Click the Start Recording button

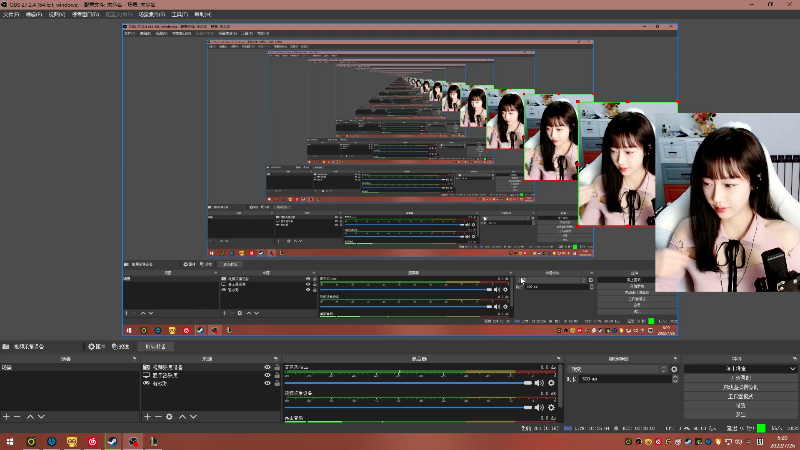pos(740,378)
